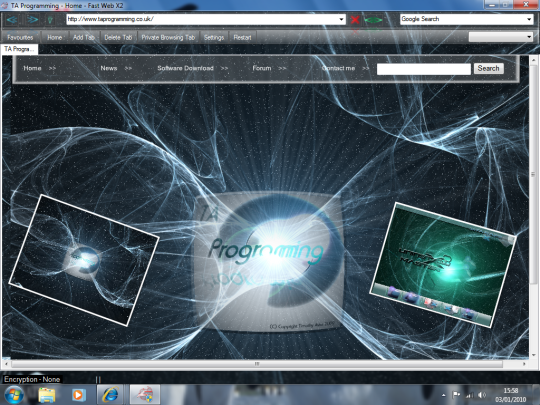The image size is (540, 405).
Task: Stop loading with the red X icon
Action: coord(355,20)
